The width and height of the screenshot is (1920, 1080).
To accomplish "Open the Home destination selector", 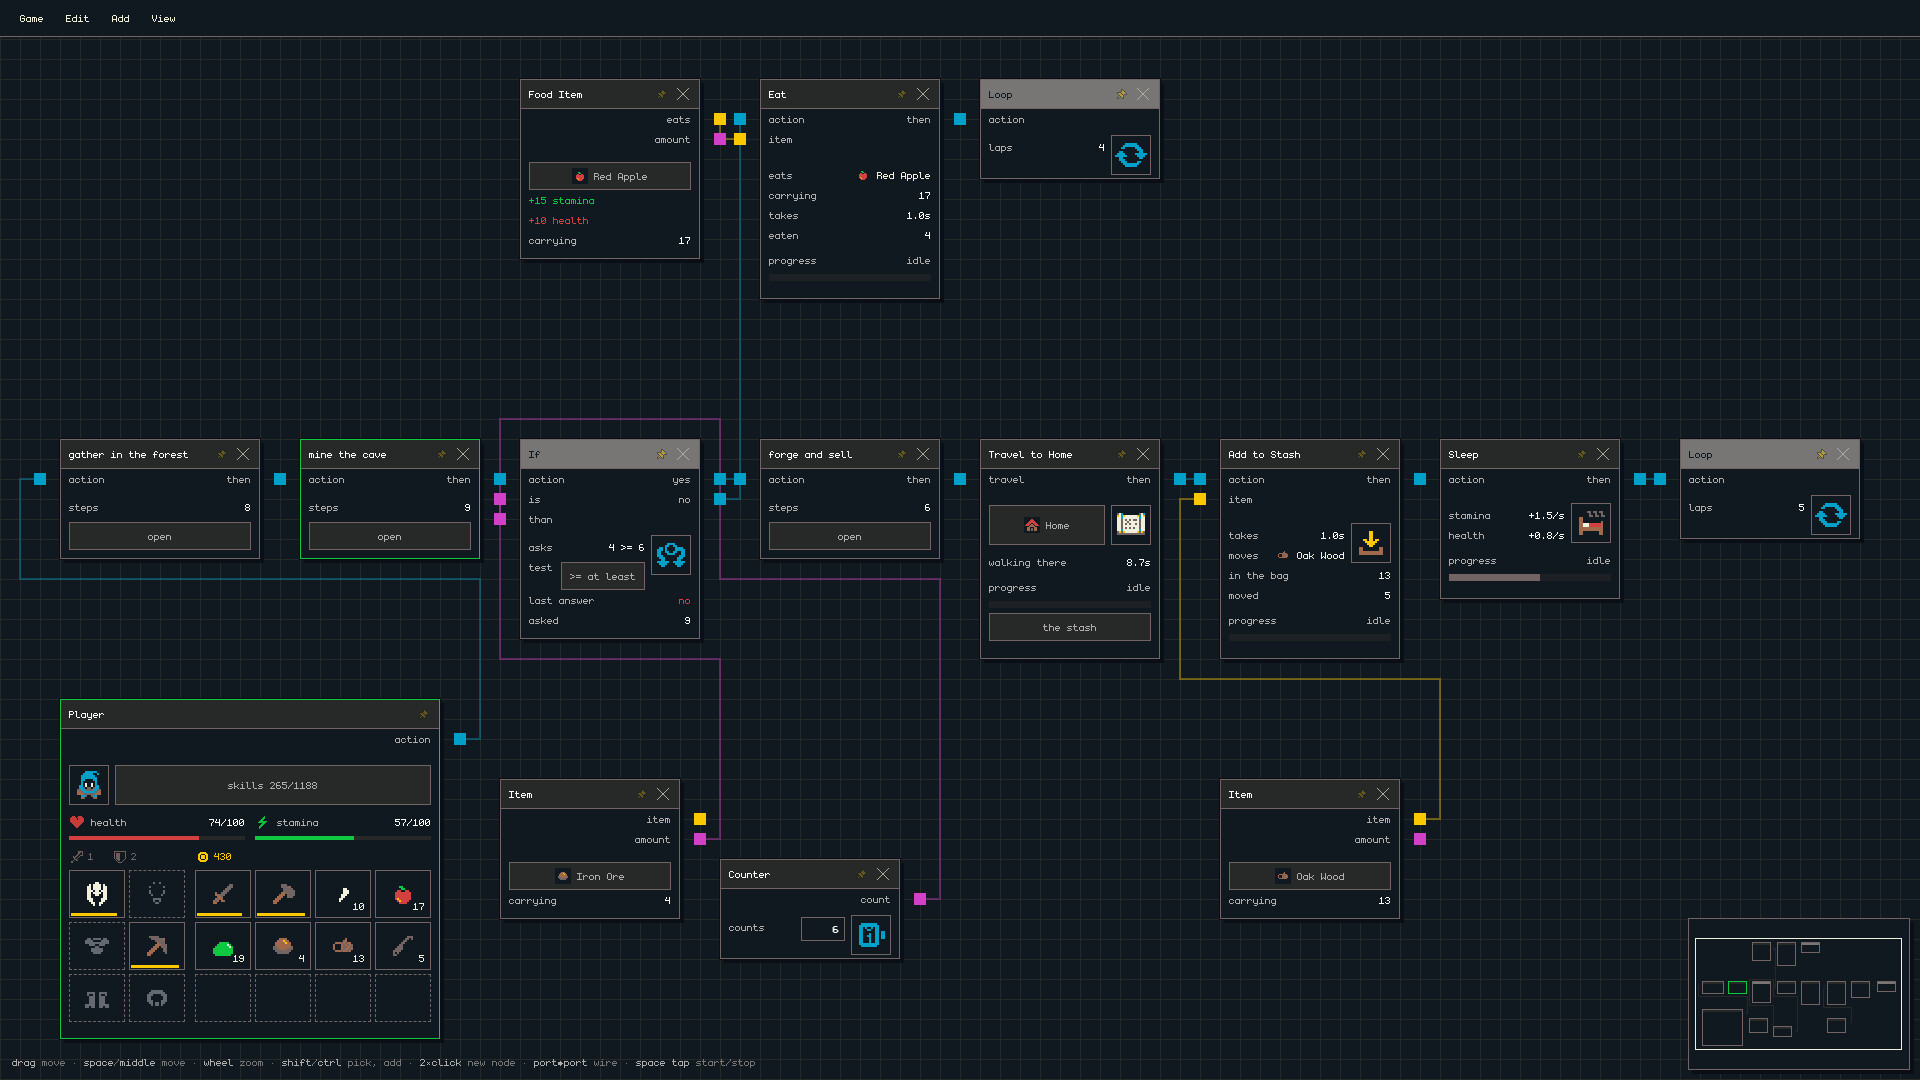I will [1047, 525].
